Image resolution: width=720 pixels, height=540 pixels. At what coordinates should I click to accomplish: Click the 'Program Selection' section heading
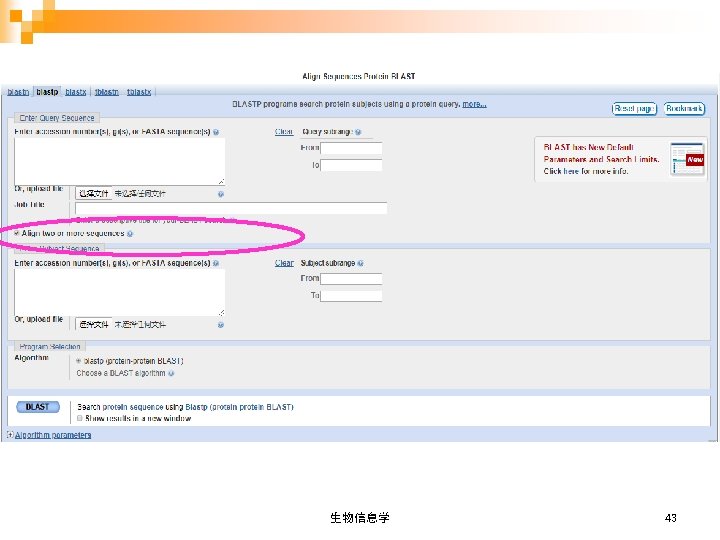tap(50, 347)
